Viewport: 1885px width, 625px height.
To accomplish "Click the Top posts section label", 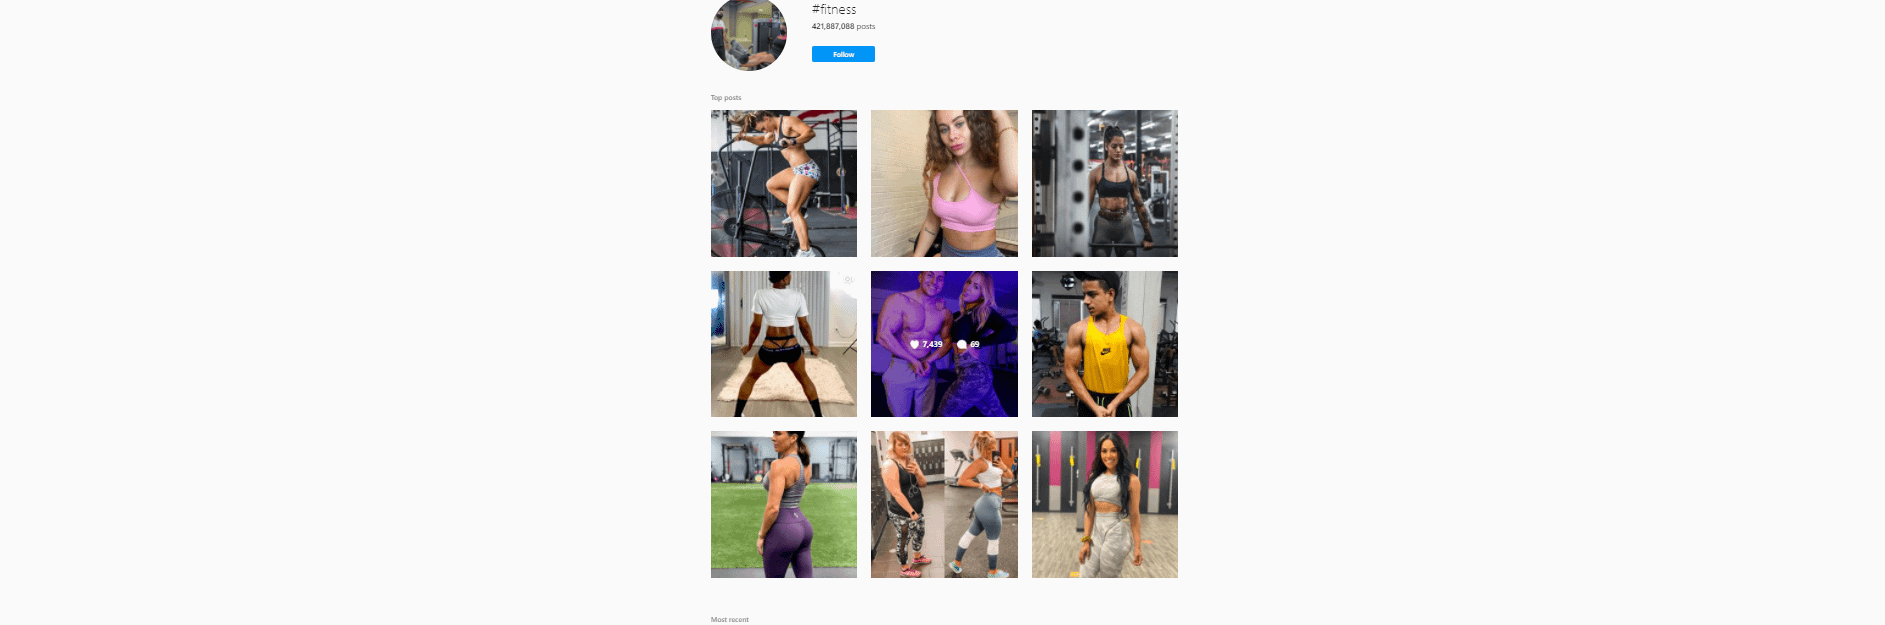I will click(x=726, y=98).
